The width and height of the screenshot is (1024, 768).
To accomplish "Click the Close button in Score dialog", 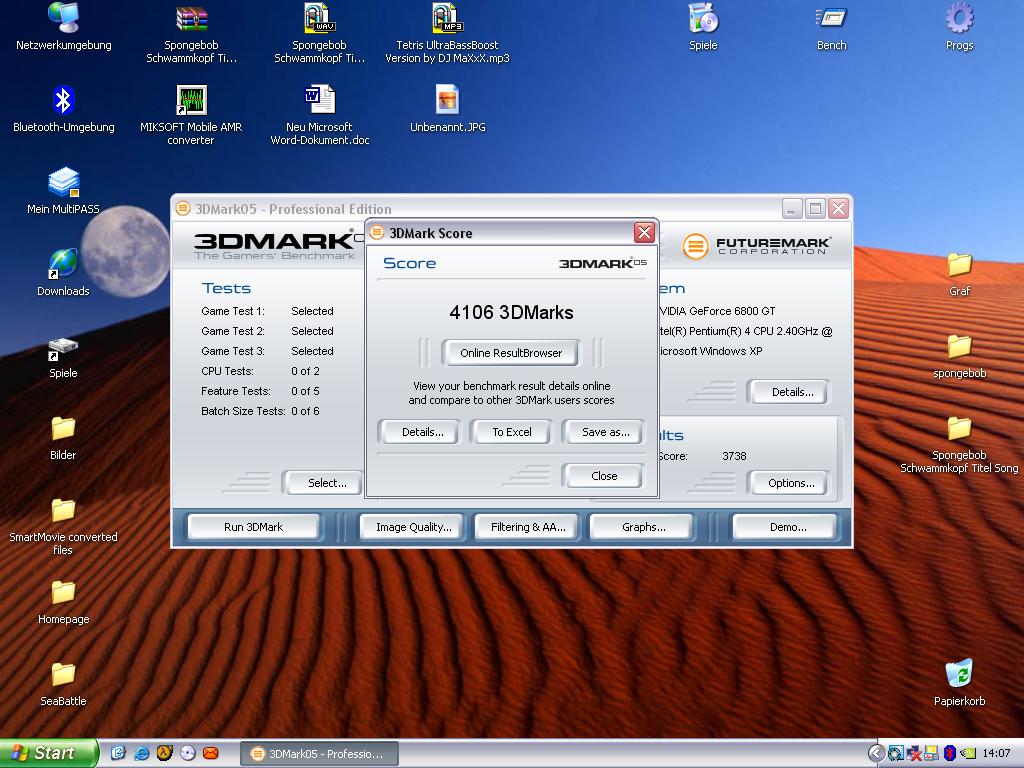I will click(x=604, y=476).
